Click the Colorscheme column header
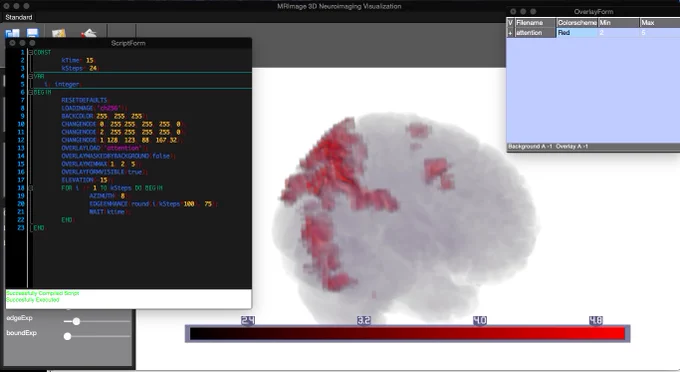Image resolution: width=680 pixels, height=372 pixels. coord(577,23)
